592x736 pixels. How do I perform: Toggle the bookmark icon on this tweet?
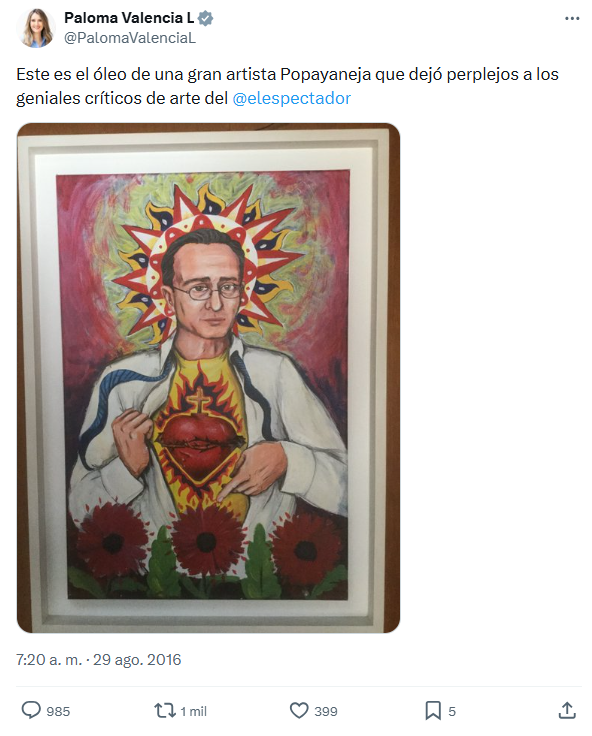[x=433, y=711]
